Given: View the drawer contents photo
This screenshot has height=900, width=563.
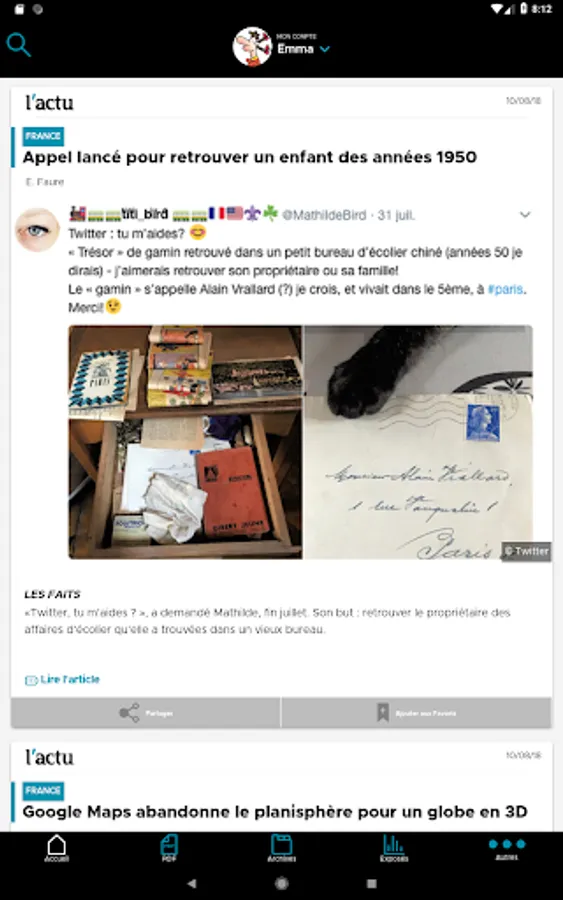Looking at the screenshot, I should (185, 442).
